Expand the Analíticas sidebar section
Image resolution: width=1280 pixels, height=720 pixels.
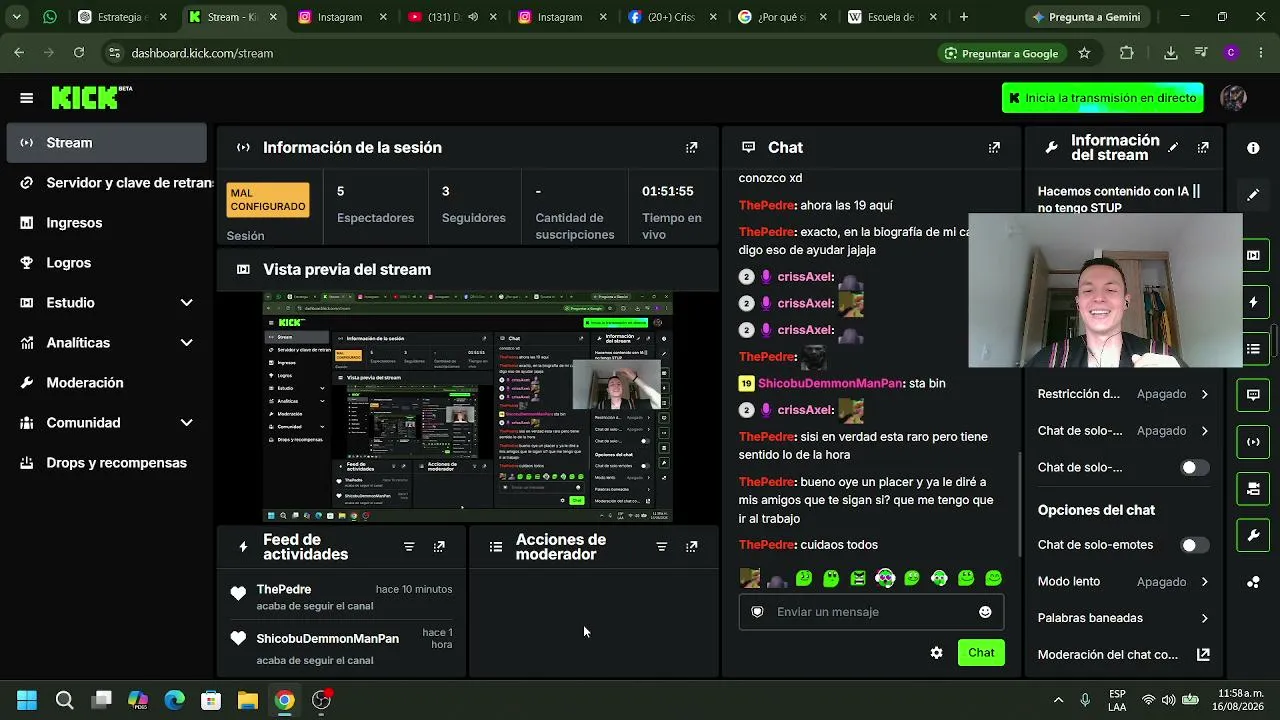(106, 343)
